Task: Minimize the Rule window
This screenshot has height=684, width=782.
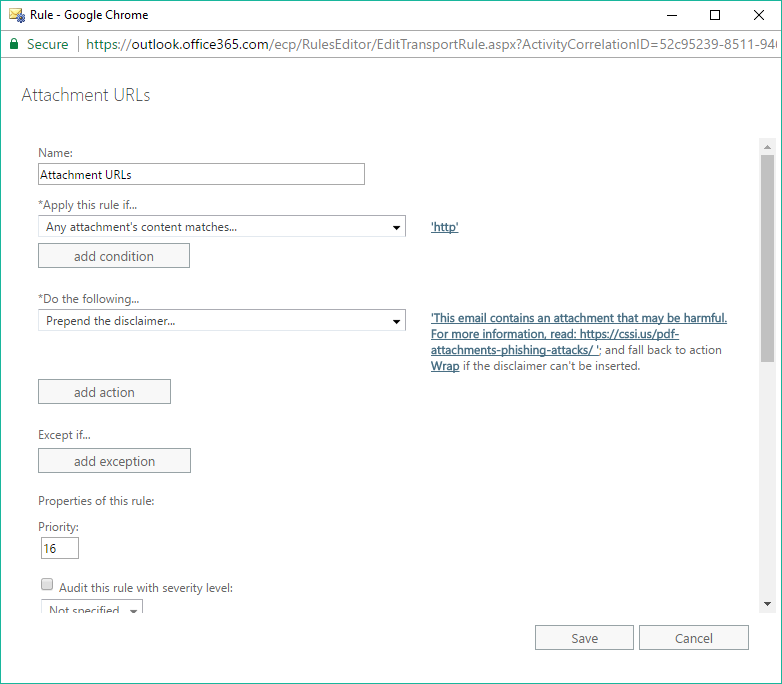Action: point(668,15)
